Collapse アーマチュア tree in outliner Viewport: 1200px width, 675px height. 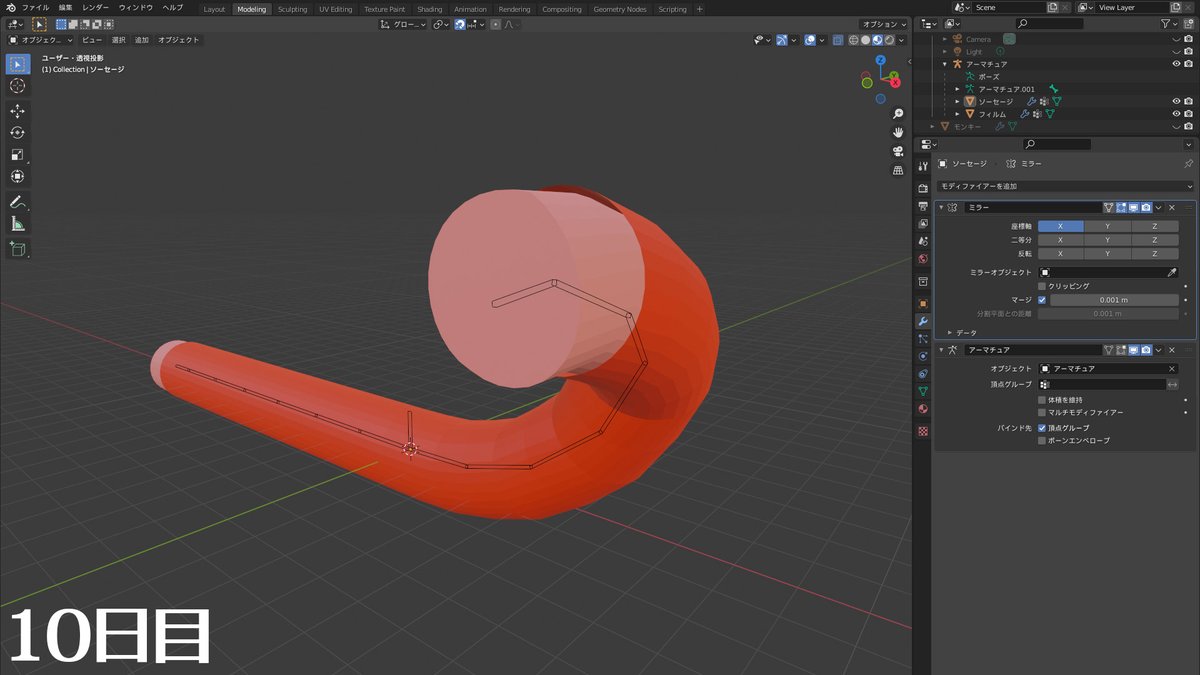click(945, 64)
